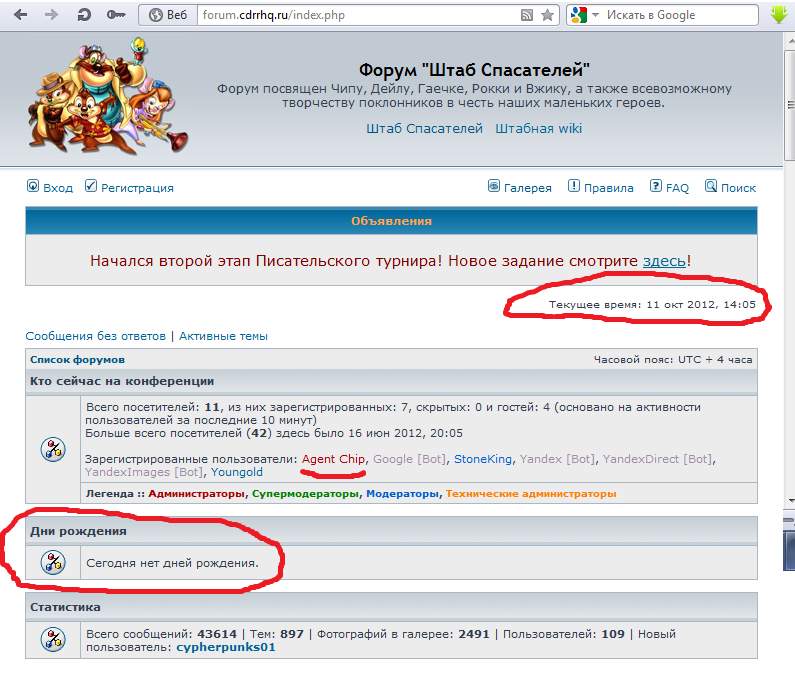Screen dimensions: 795x686
Task: Open the Правила menu link
Action: point(608,188)
